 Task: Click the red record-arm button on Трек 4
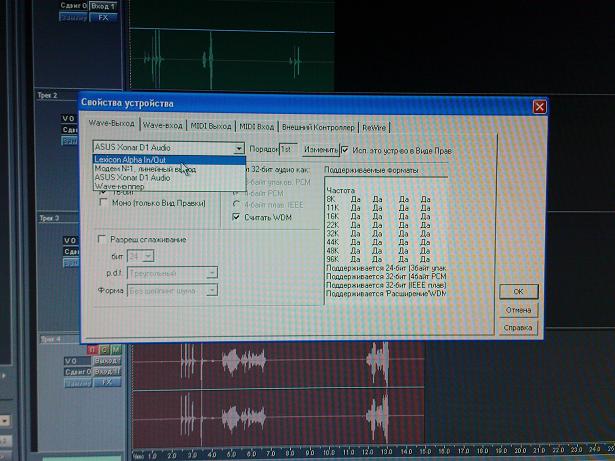click(93, 349)
